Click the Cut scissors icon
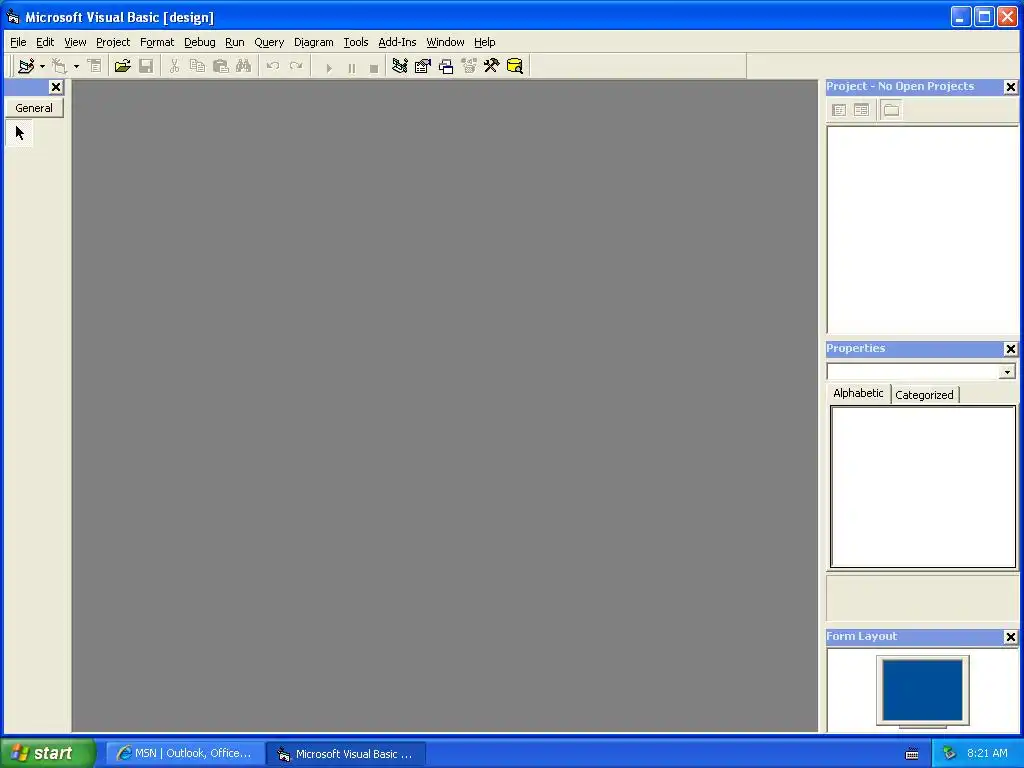The height and width of the screenshot is (768, 1024). pyautogui.click(x=174, y=66)
